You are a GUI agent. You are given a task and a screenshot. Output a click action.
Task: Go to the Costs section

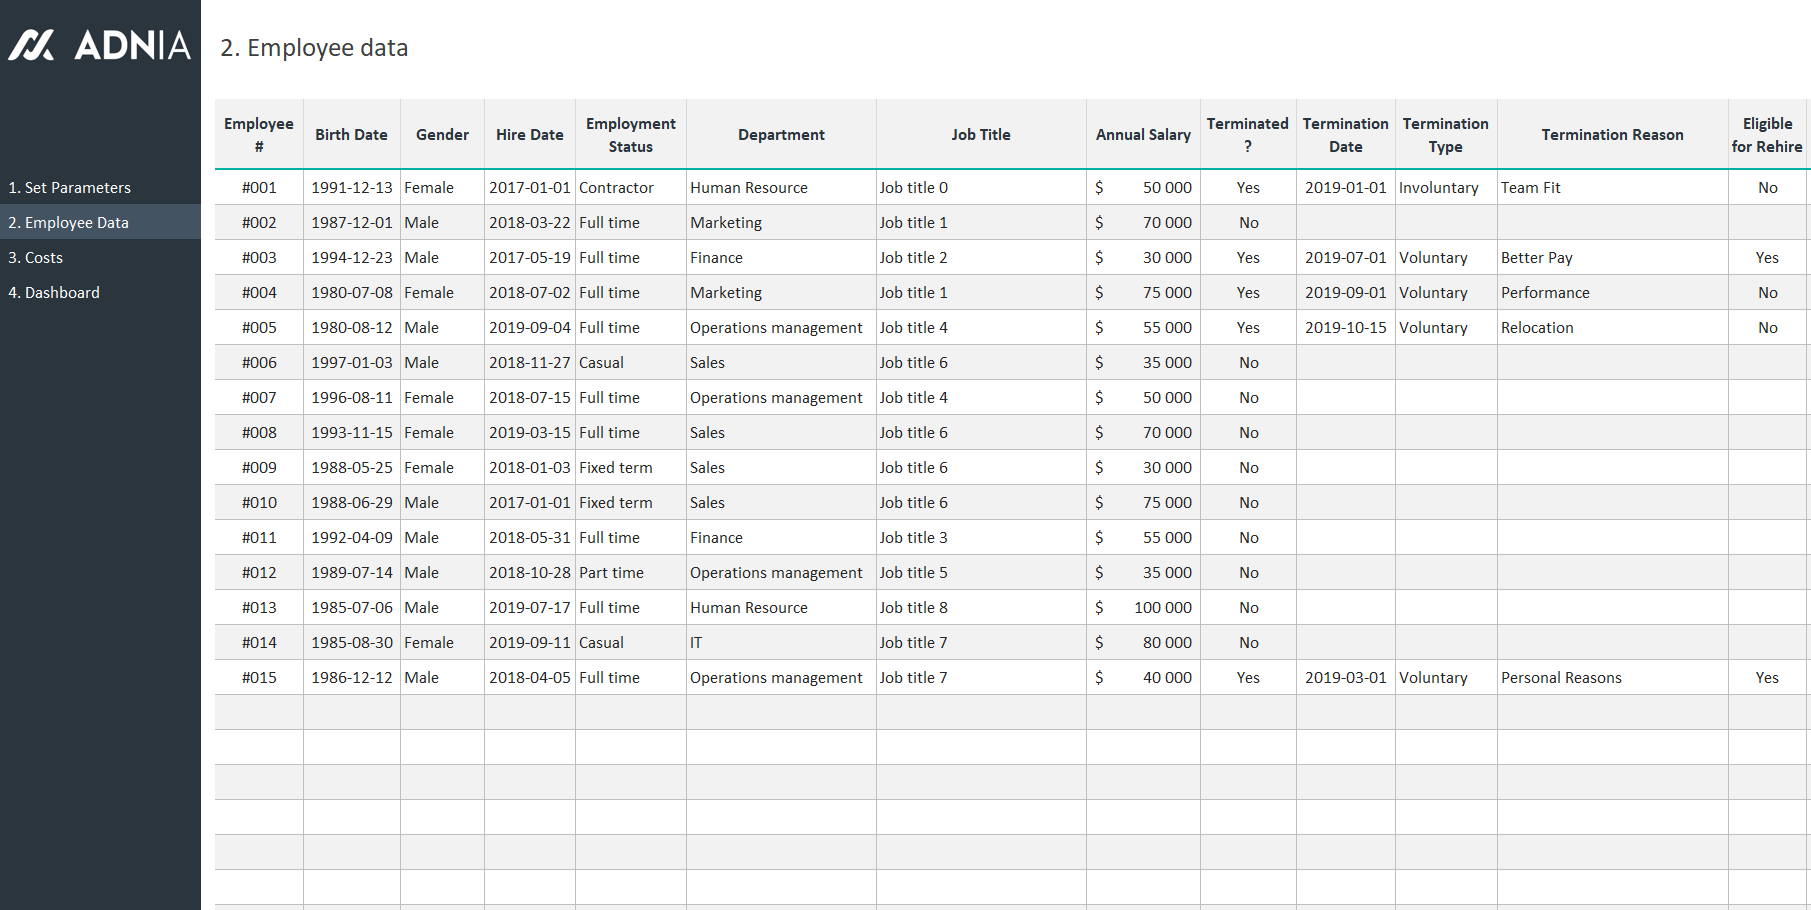36,258
